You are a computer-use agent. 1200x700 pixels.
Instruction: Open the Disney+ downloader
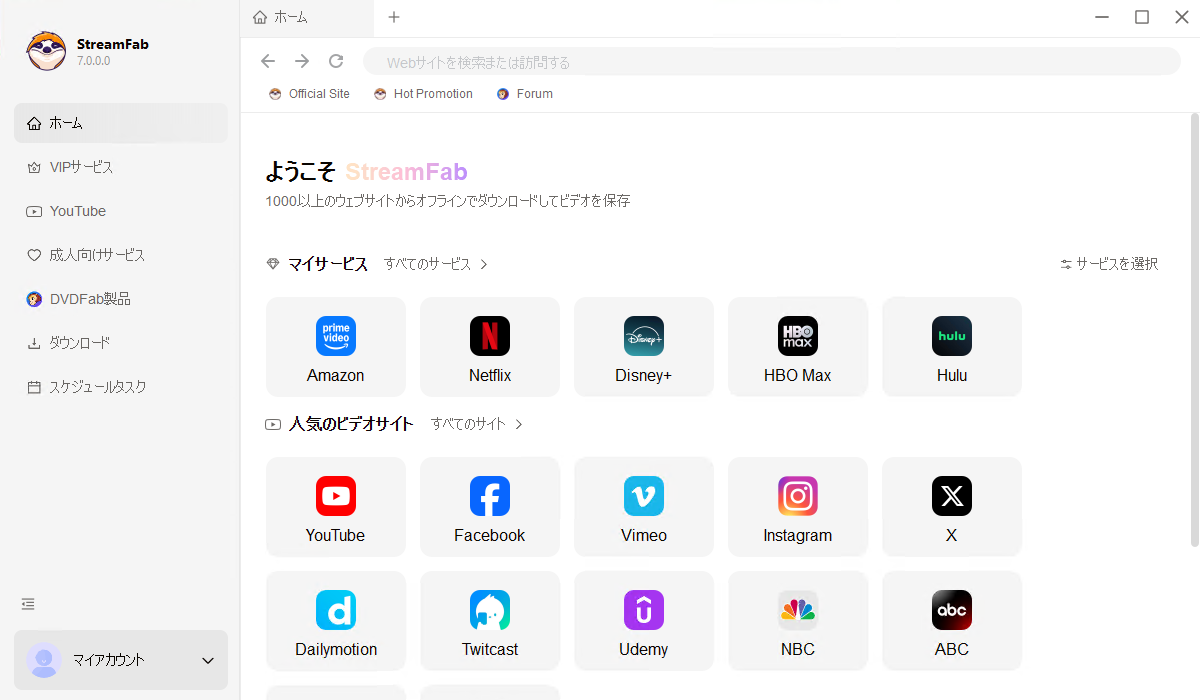pos(643,346)
